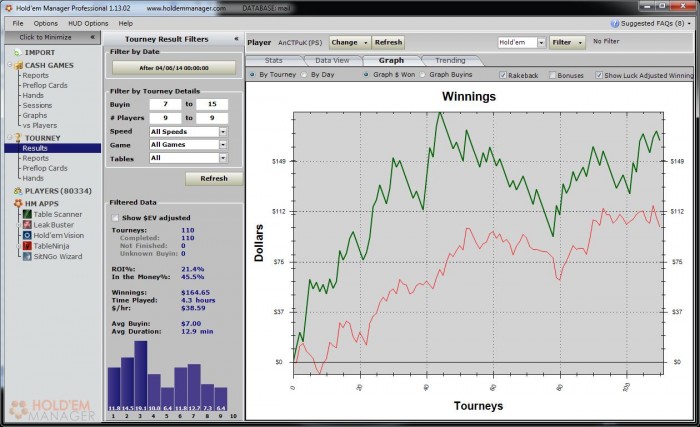700x427 pixels.
Task: Click the Hold'em Manager title bar icon
Action: click(8, 8)
